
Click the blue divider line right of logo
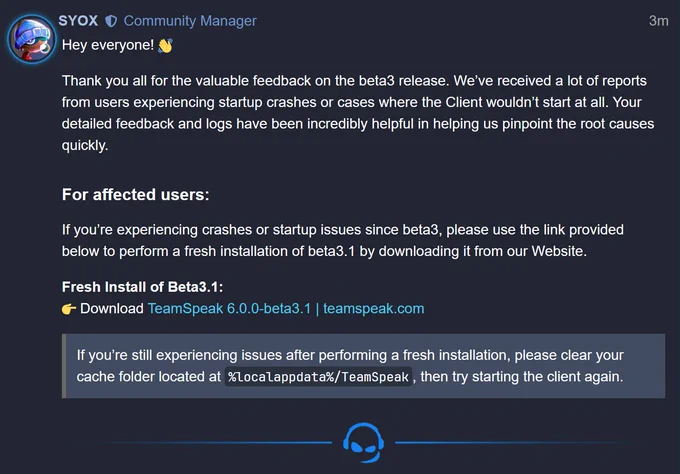[512, 443]
